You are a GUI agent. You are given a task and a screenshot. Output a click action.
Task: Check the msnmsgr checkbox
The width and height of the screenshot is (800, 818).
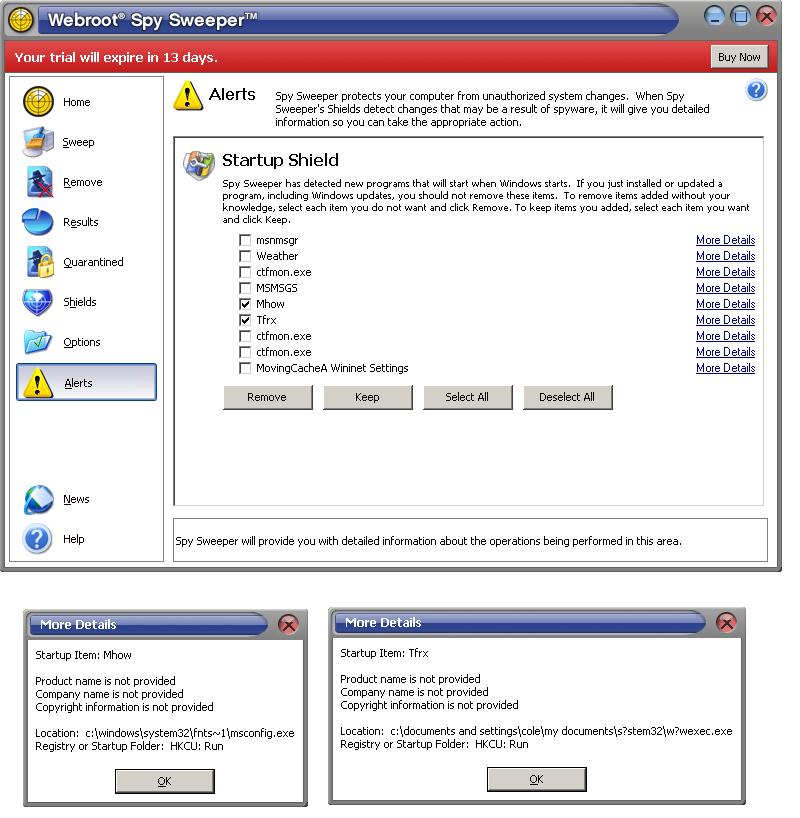[245, 240]
